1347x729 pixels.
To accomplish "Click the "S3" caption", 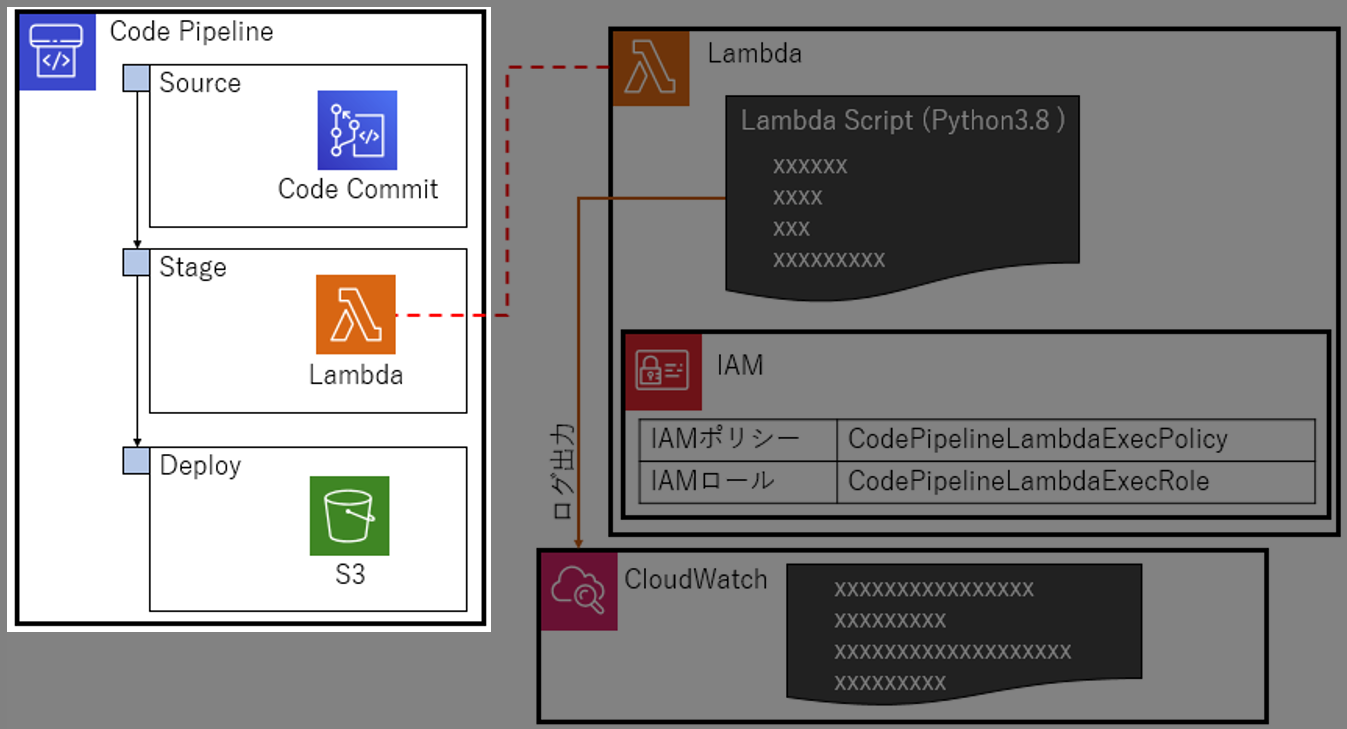I will point(350,575).
